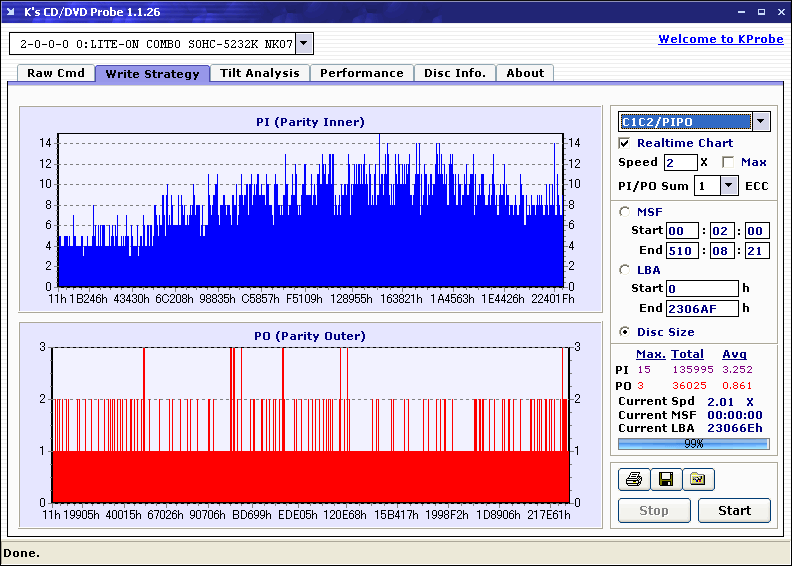Select the MSF radio button
This screenshot has width=792, height=566.
point(626,211)
